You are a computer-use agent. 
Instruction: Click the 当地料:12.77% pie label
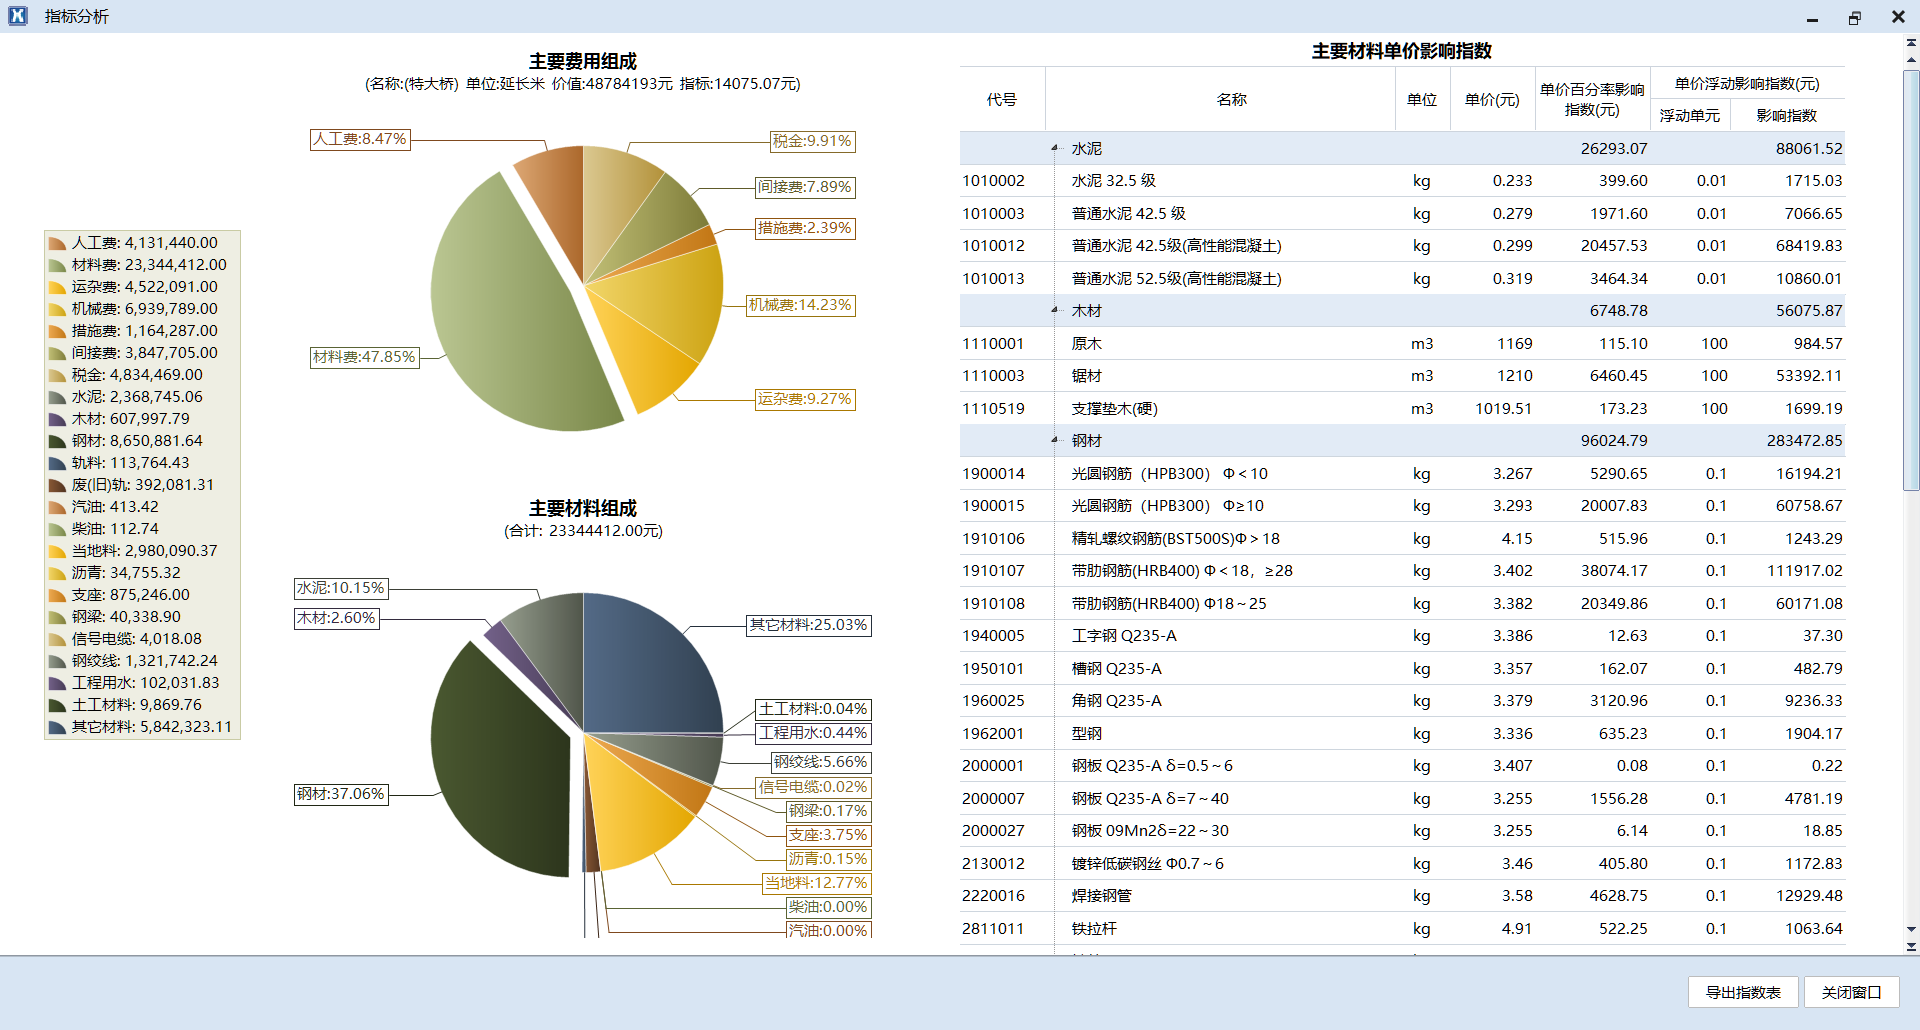coord(817,883)
